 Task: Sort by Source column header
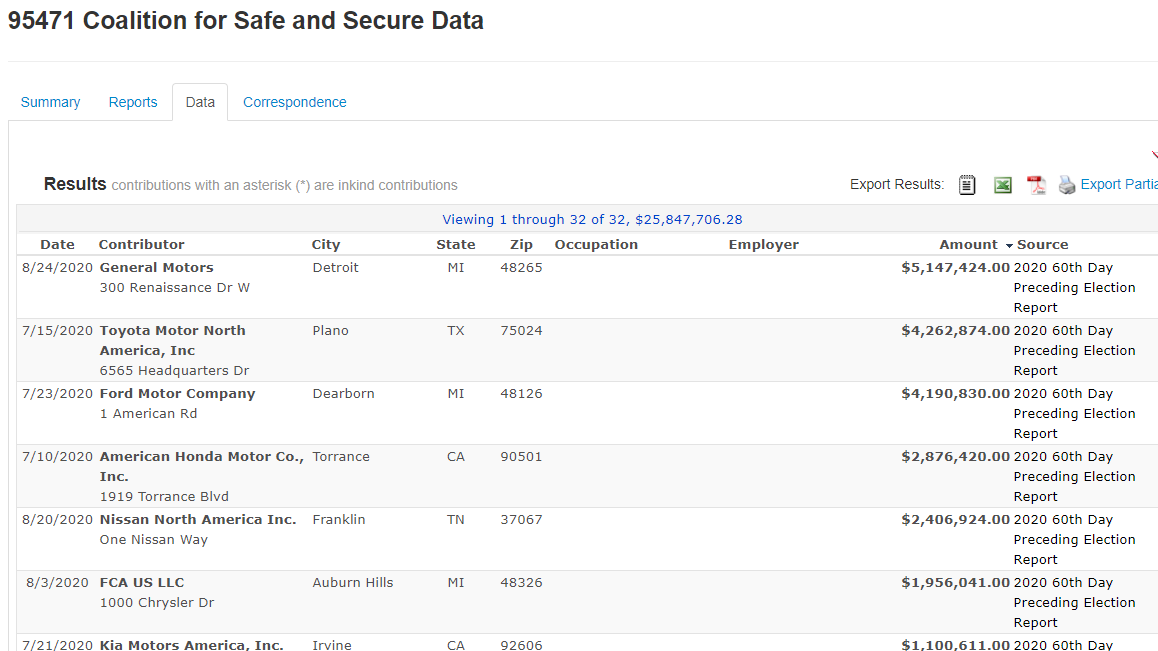point(1043,245)
